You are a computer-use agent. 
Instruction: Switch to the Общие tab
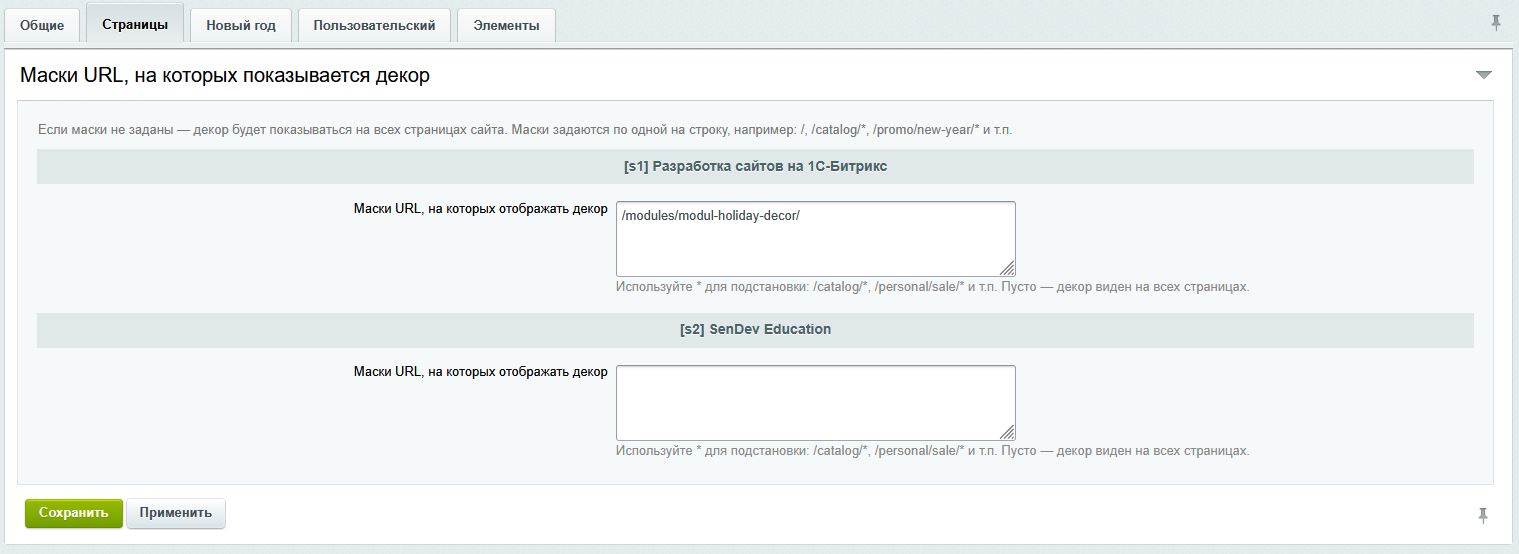point(42,25)
